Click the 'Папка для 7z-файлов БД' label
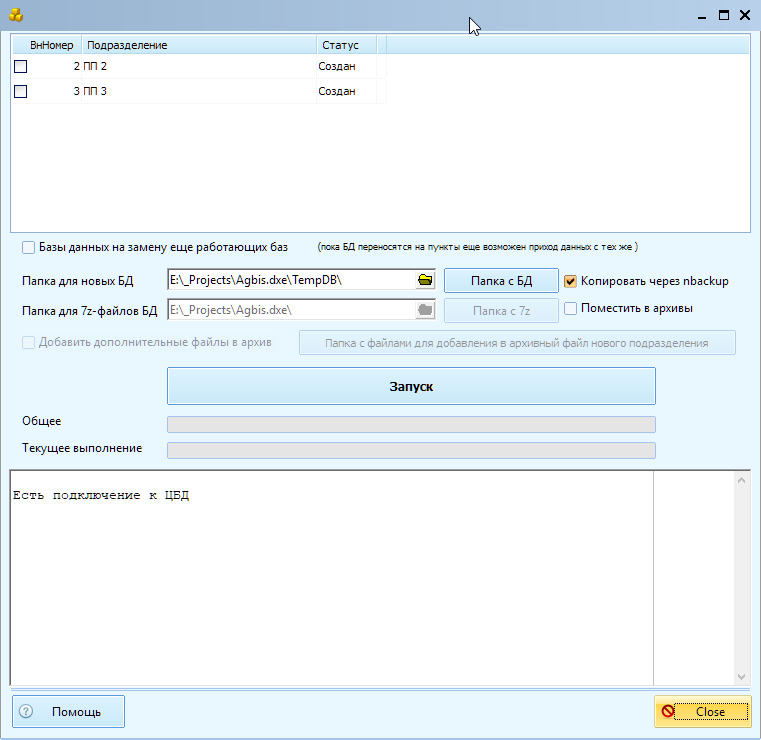This screenshot has height=740, width=761. pyautogui.click(x=90, y=311)
